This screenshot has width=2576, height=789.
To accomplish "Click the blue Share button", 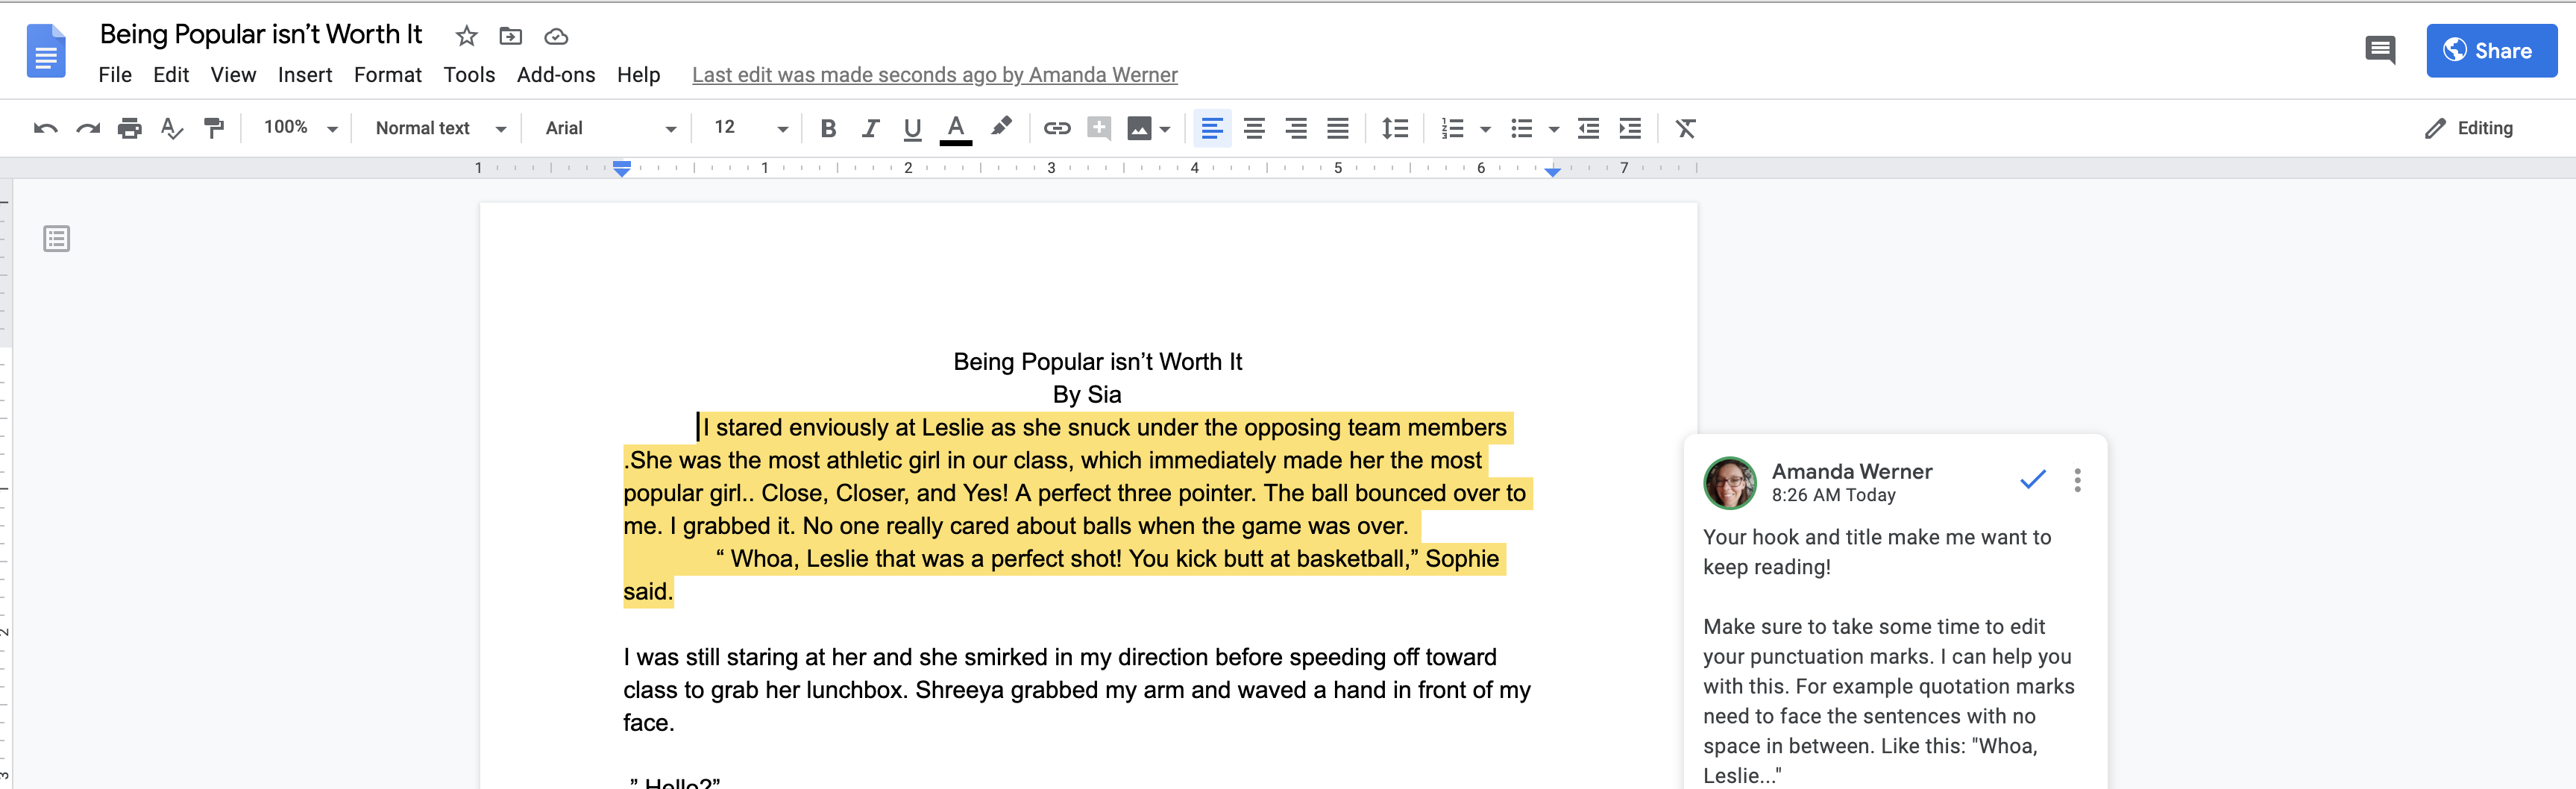I will pos(2490,50).
